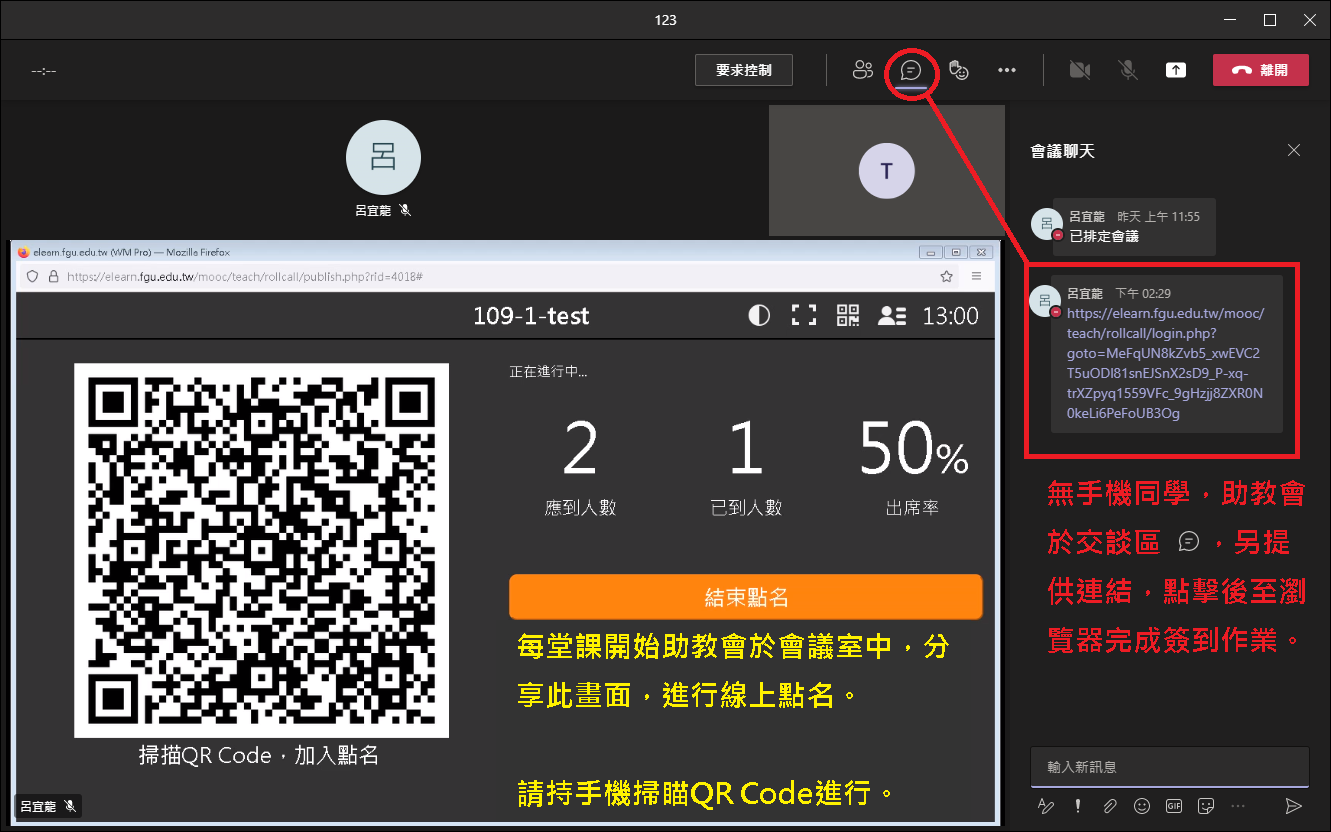This screenshot has width=1331, height=832.
Task: Attach a file with paperclip icon
Action: tap(1109, 805)
